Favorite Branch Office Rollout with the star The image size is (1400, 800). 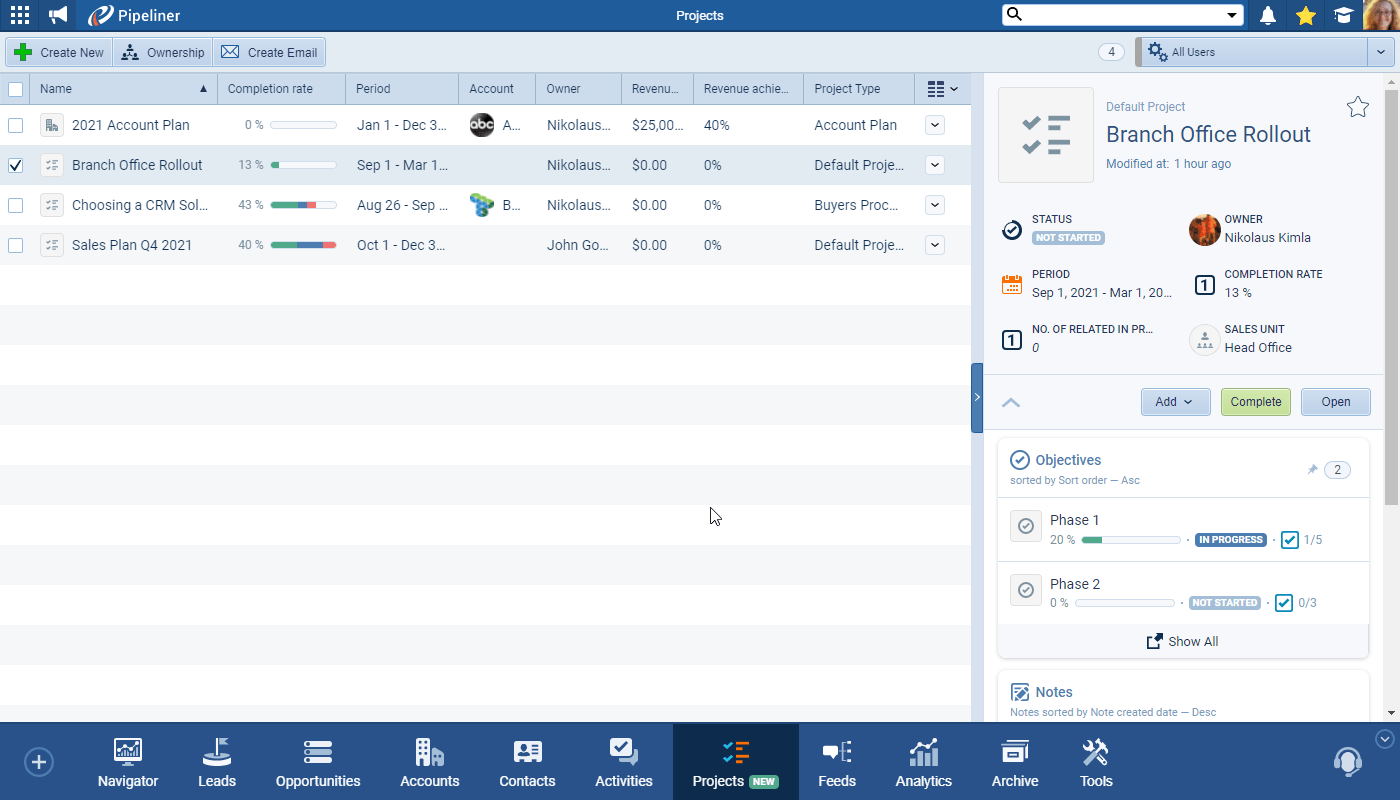coord(1357,105)
